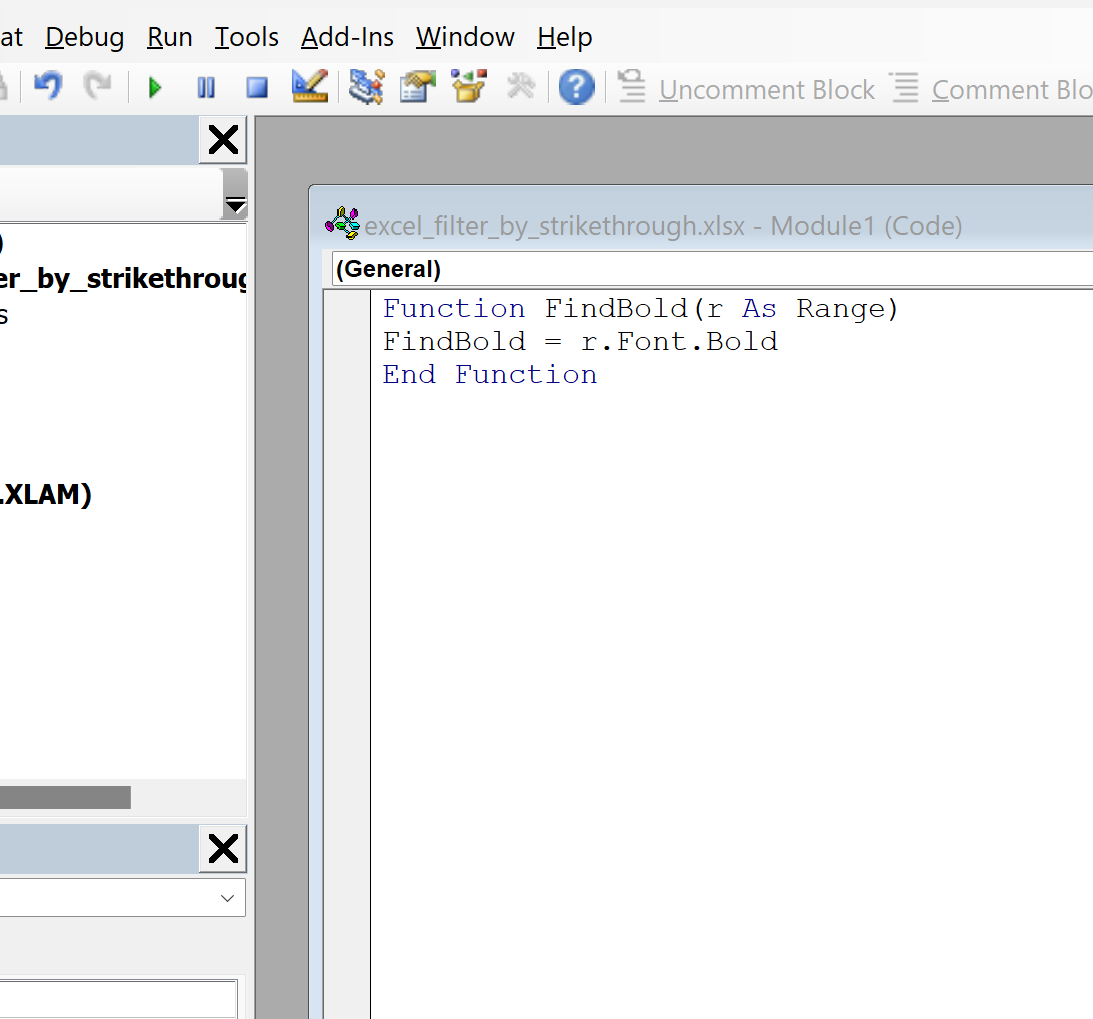Stop execution with the Reset icon
Screen dimensions: 1093x1019
click(256, 88)
